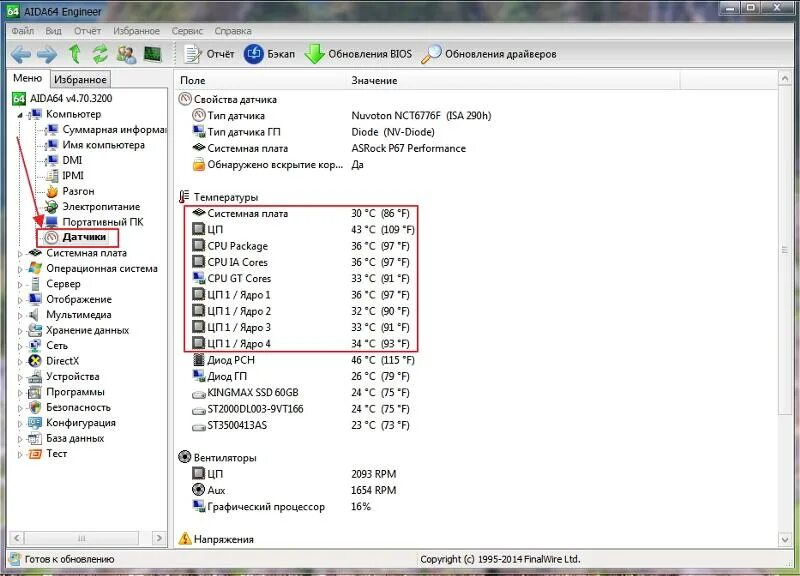Click KINGMAX SSD 60GB drive icon
Screen dimensions: 800x576
pos(198,393)
